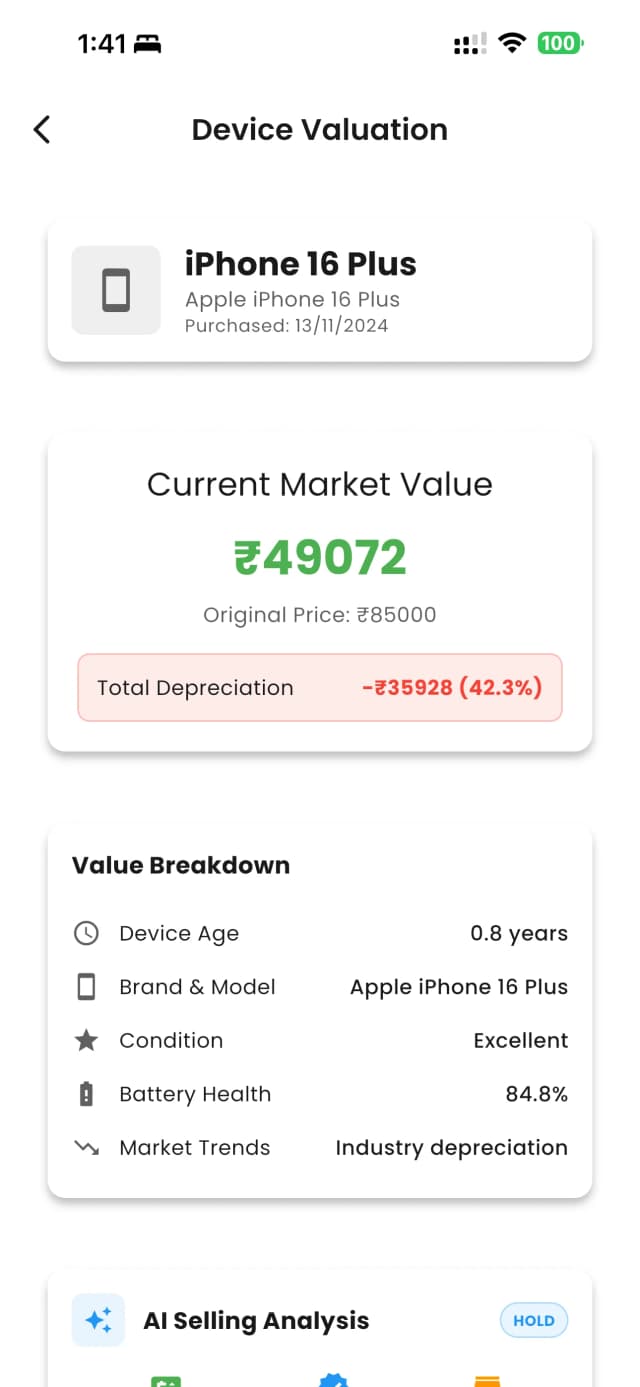Click the Market Trends downward arrow icon
The width and height of the screenshot is (640, 1387).
pos(87,1148)
